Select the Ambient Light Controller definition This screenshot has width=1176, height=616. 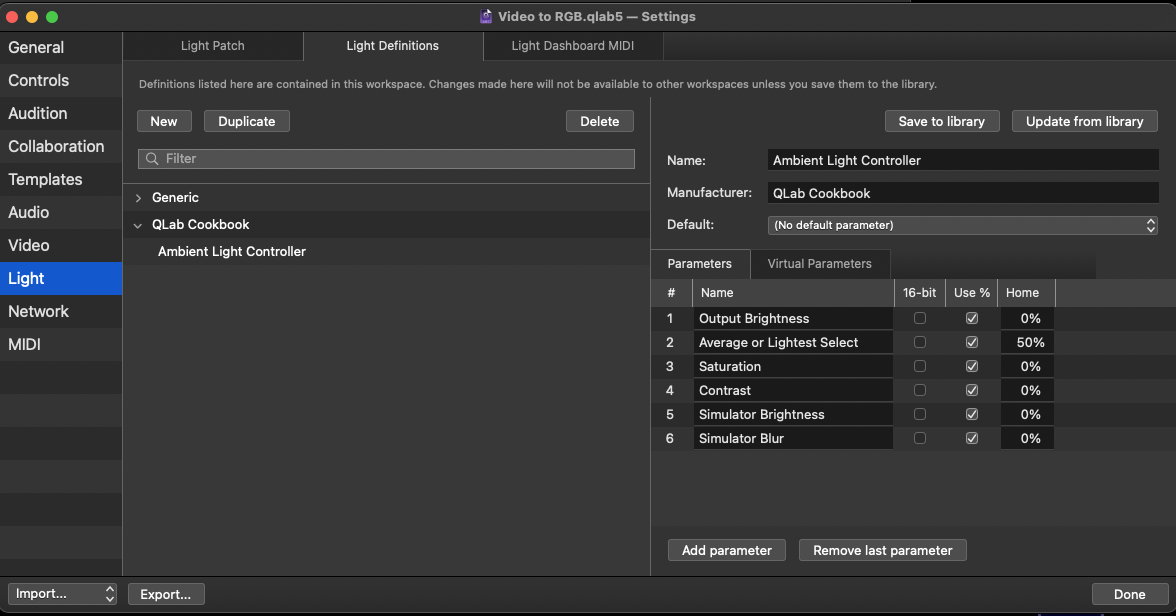[231, 251]
